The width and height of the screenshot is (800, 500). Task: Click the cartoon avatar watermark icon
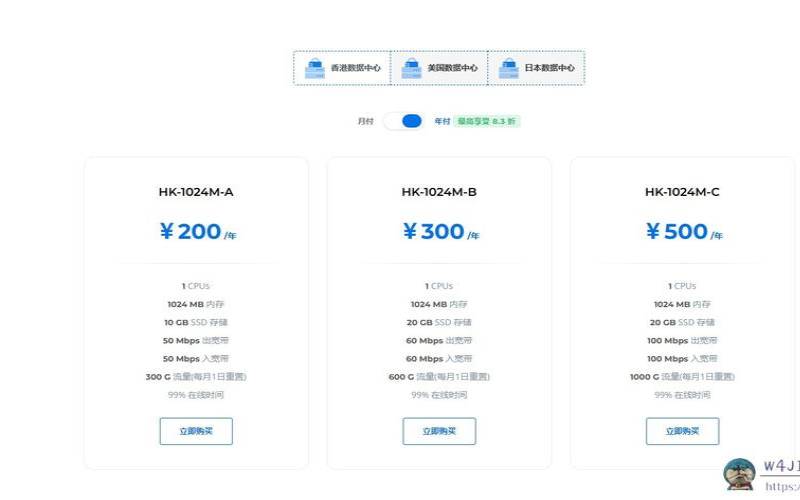tap(739, 474)
